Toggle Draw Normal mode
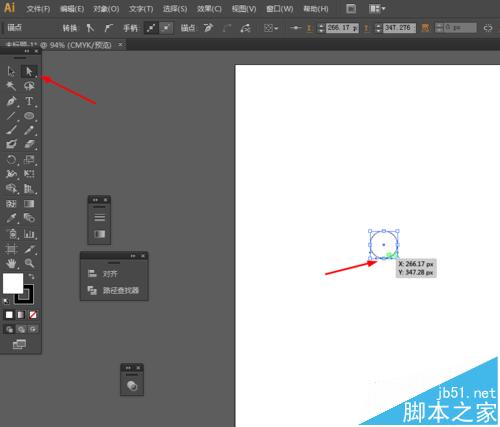The height and width of the screenshot is (427, 500). click(x=9, y=329)
